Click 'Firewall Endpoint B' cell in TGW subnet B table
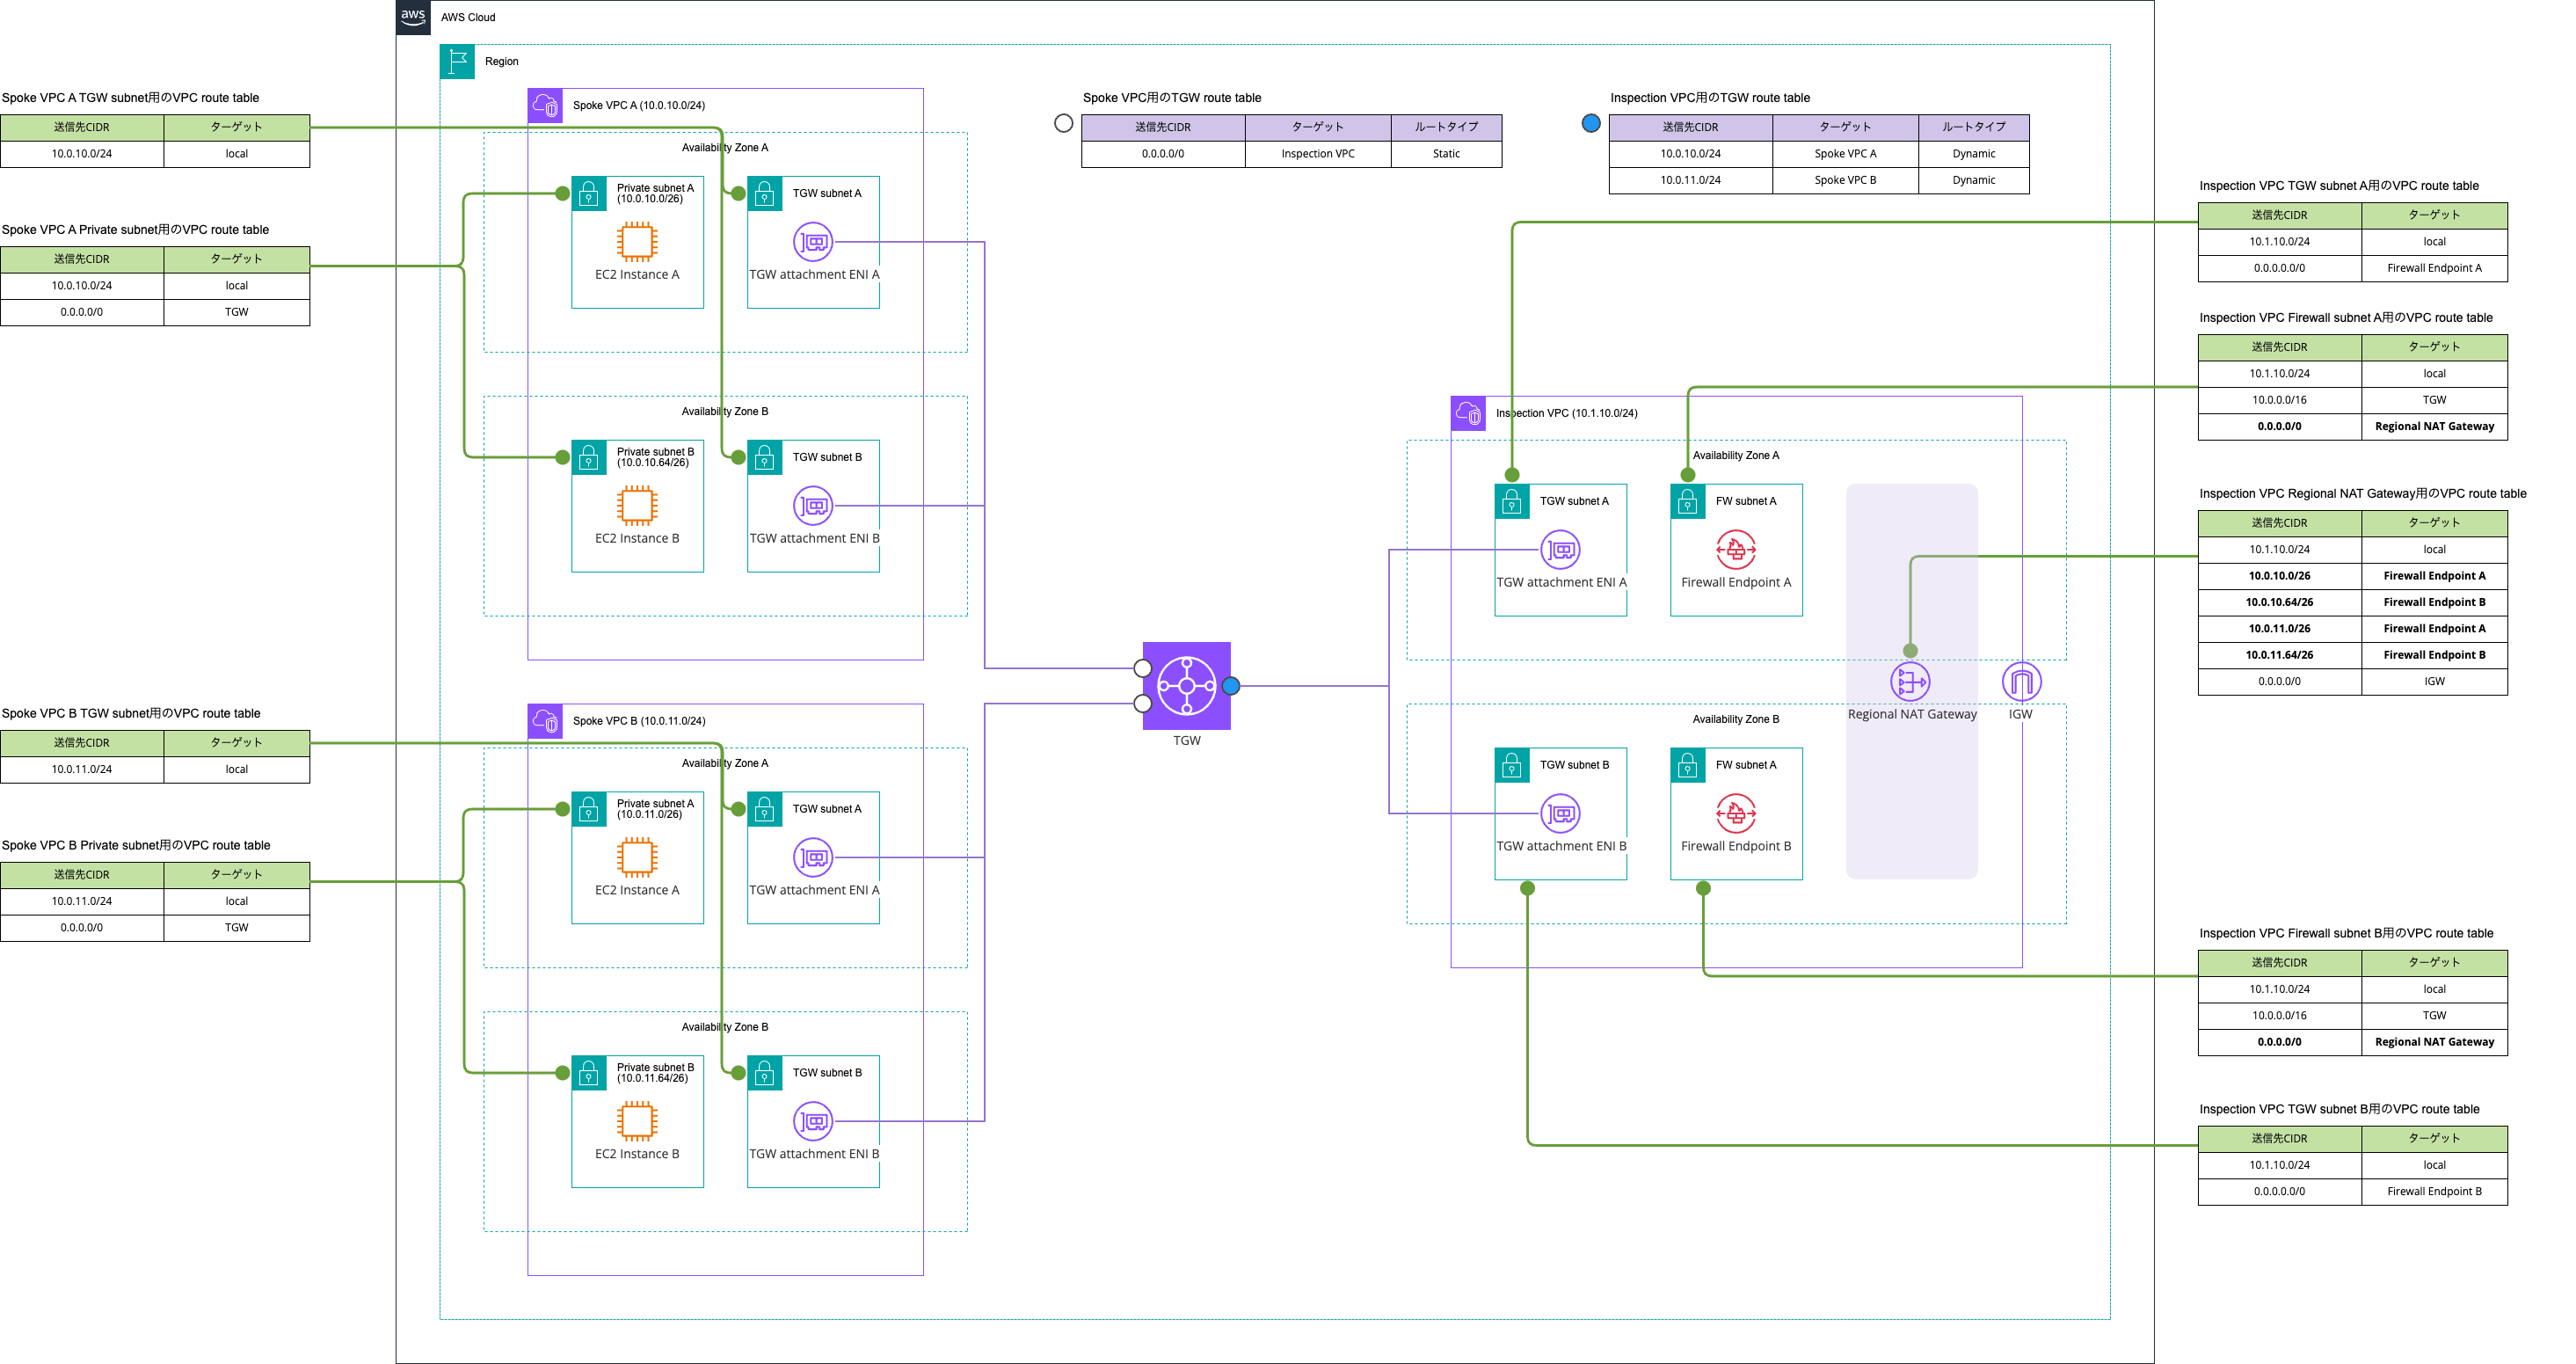 point(2434,1191)
